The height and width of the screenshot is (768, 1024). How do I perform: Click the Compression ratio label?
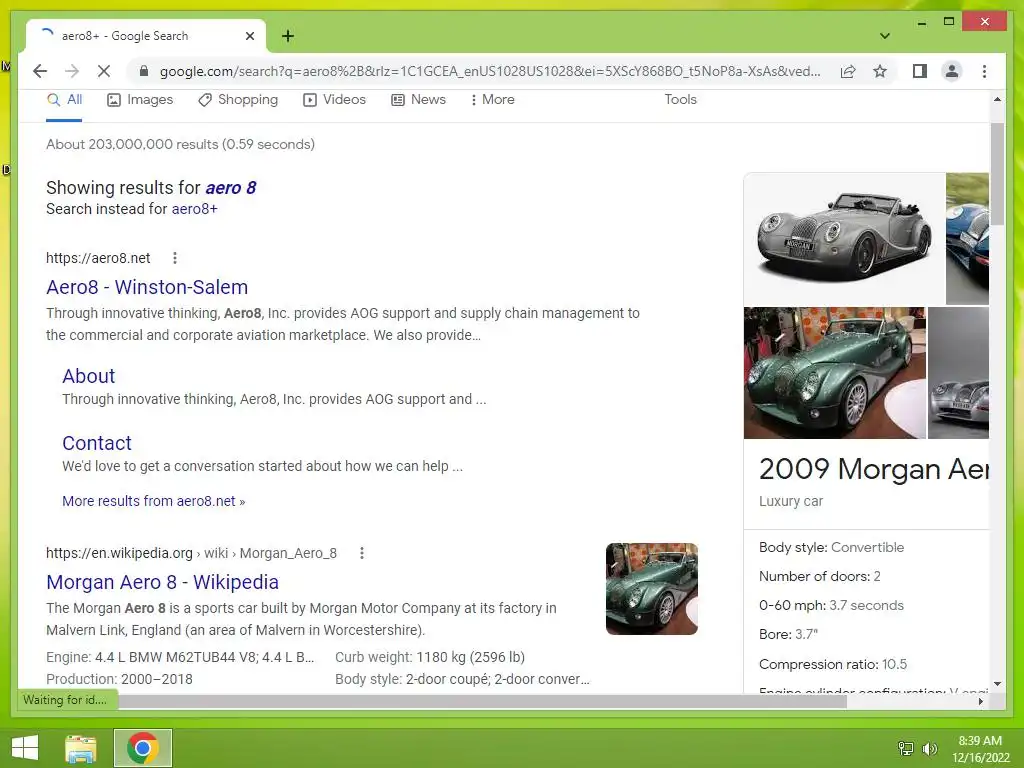818,664
